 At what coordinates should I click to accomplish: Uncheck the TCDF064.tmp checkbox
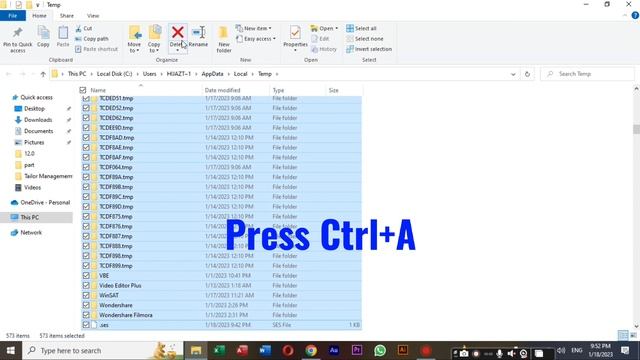[86, 167]
